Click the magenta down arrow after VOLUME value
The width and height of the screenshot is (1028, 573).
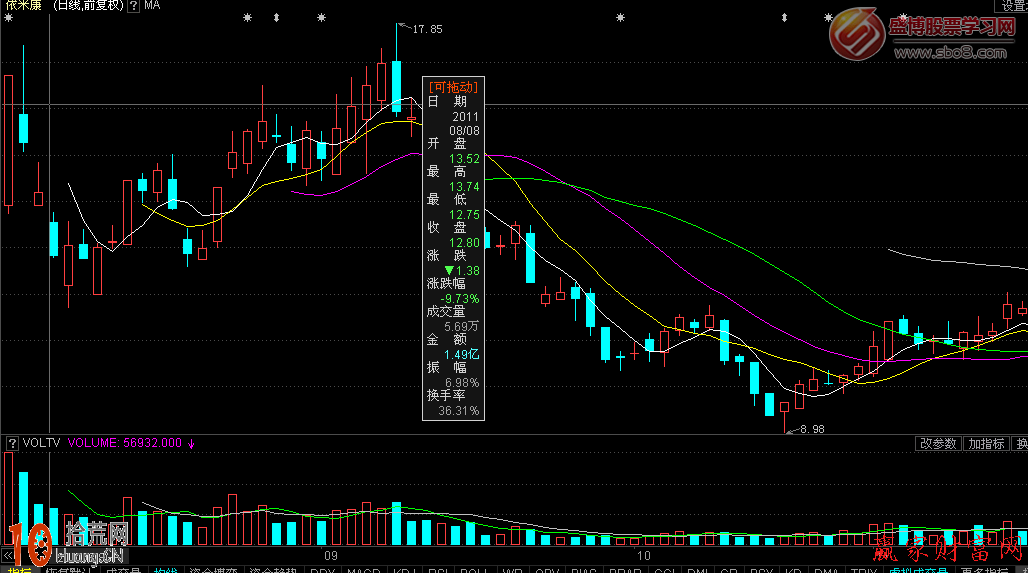191,442
